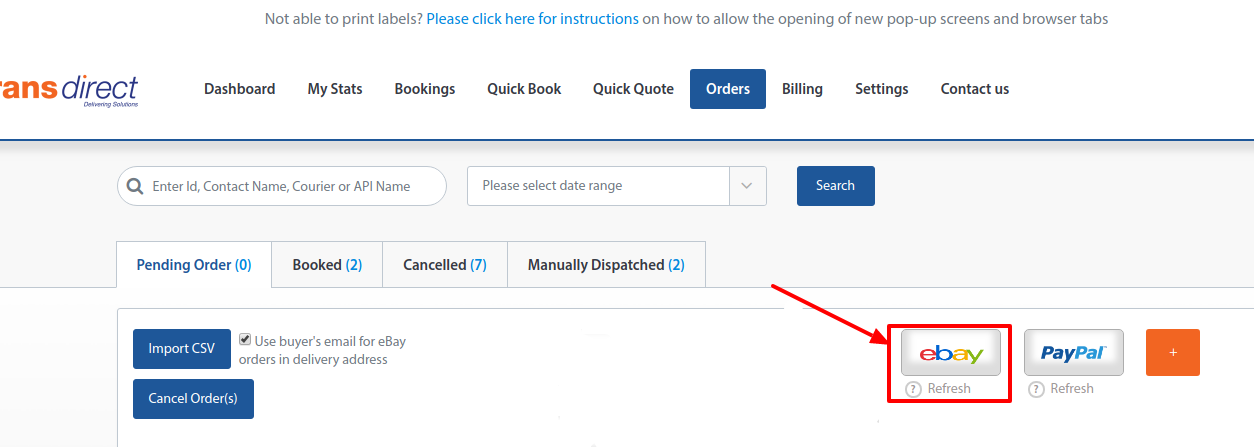Open 'Please click here for instructions' link
1254x447 pixels.
532,19
